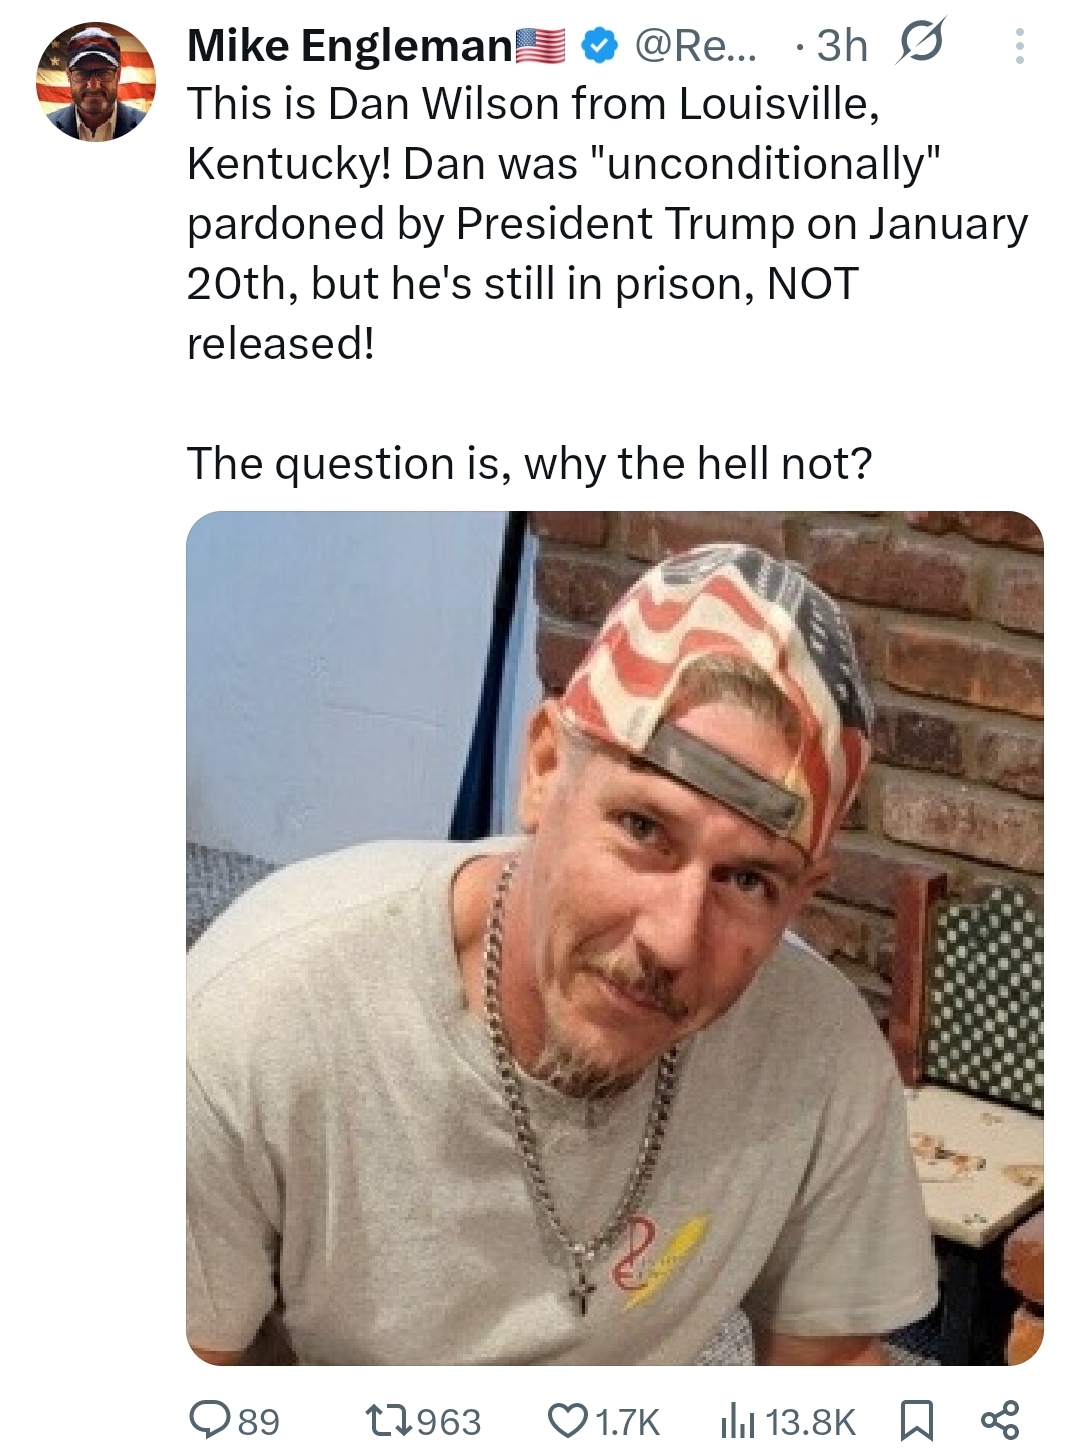Tap the 13.8K views count
1080x1451 pixels.
click(x=812, y=1421)
